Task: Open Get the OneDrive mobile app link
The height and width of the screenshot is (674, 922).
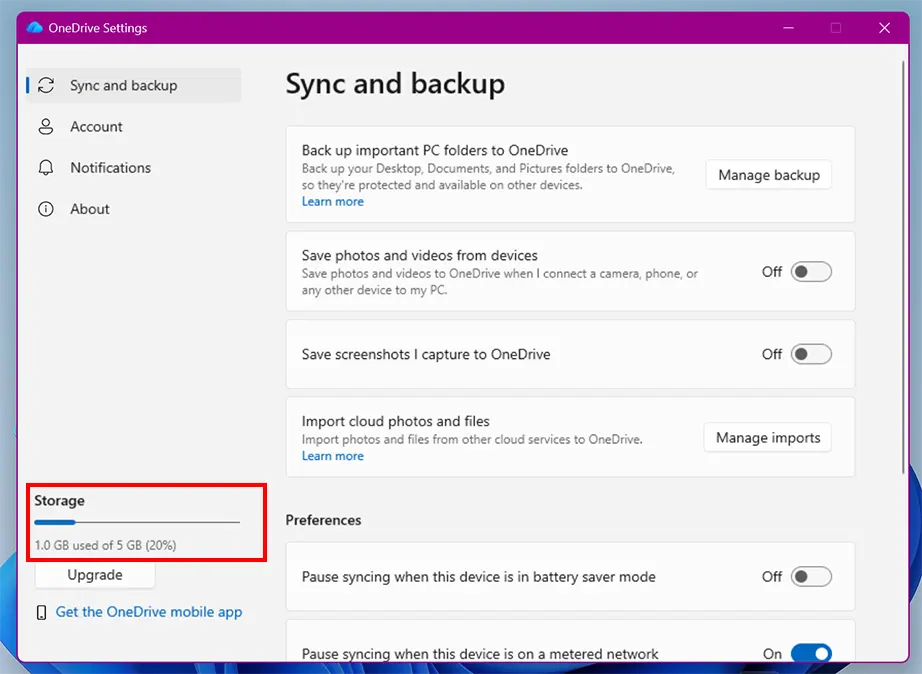Action: pyautogui.click(x=149, y=612)
